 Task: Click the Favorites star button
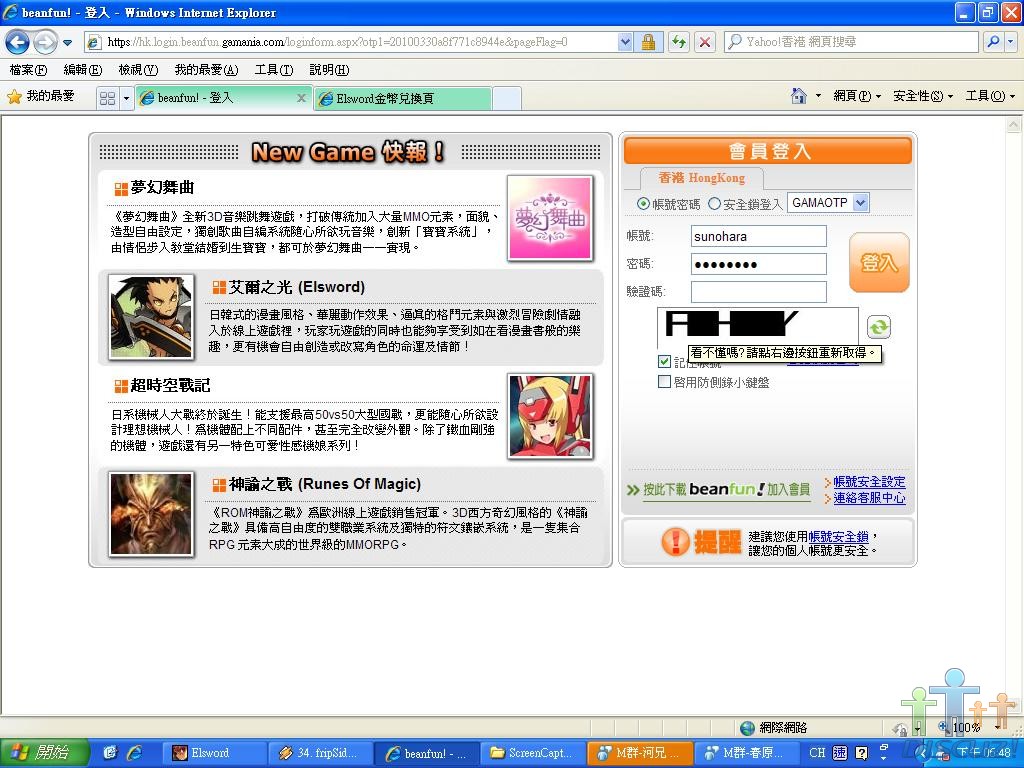[40, 97]
